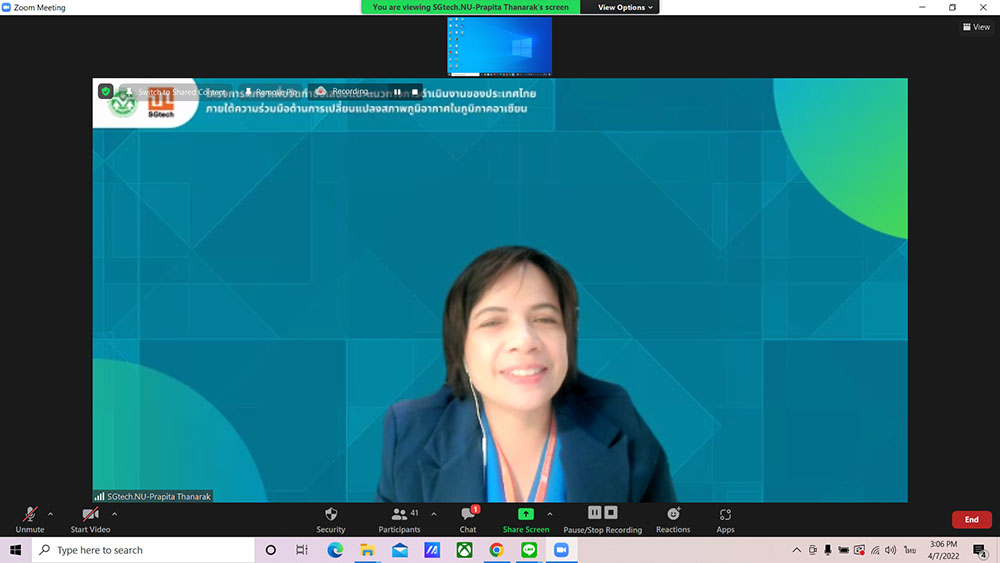Viewport: 1000px width, 563px height.
Task: Stop recording in the top overlay
Action: pyautogui.click(x=415, y=92)
